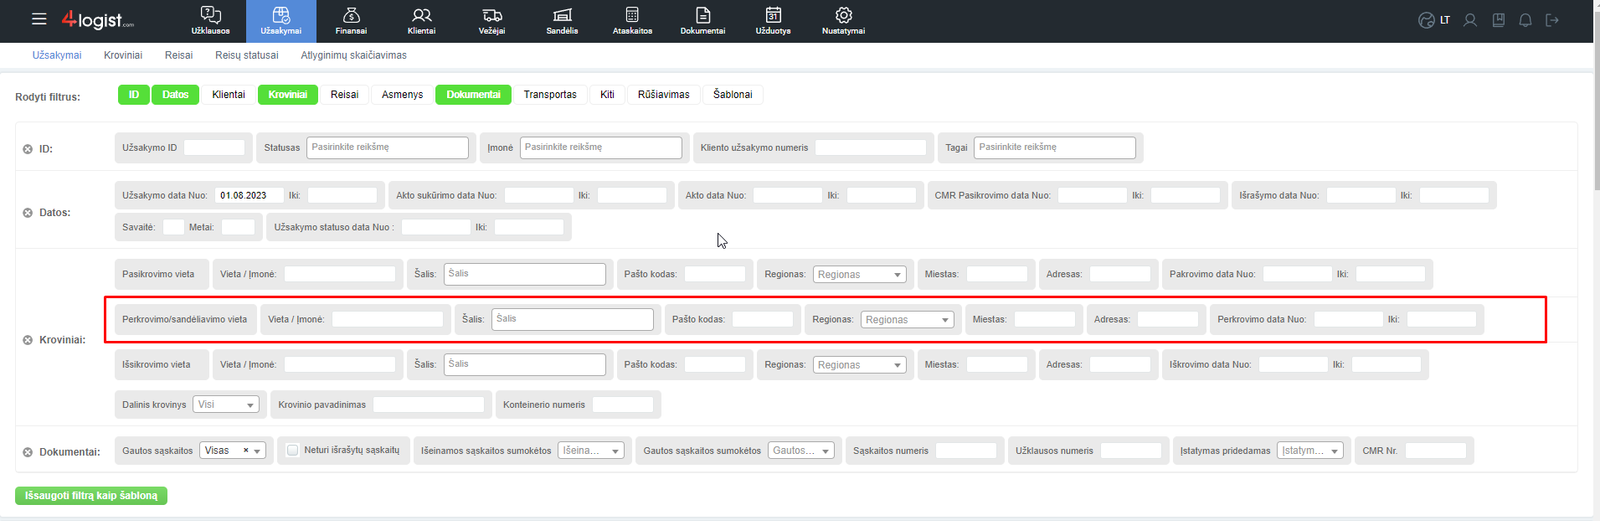Open the Įmonė value selector
The height and width of the screenshot is (521, 1600).
(x=601, y=147)
